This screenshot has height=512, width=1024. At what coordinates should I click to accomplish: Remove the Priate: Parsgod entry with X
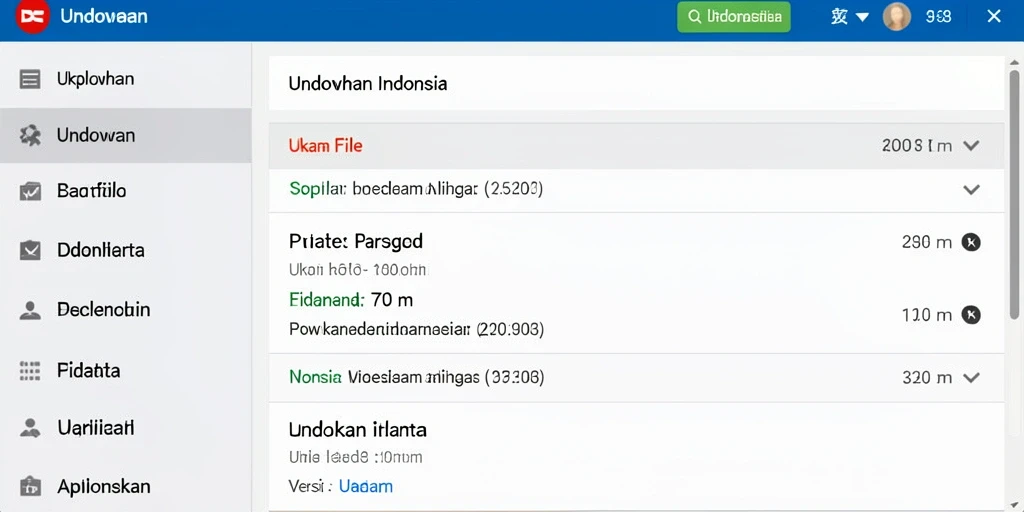971,242
